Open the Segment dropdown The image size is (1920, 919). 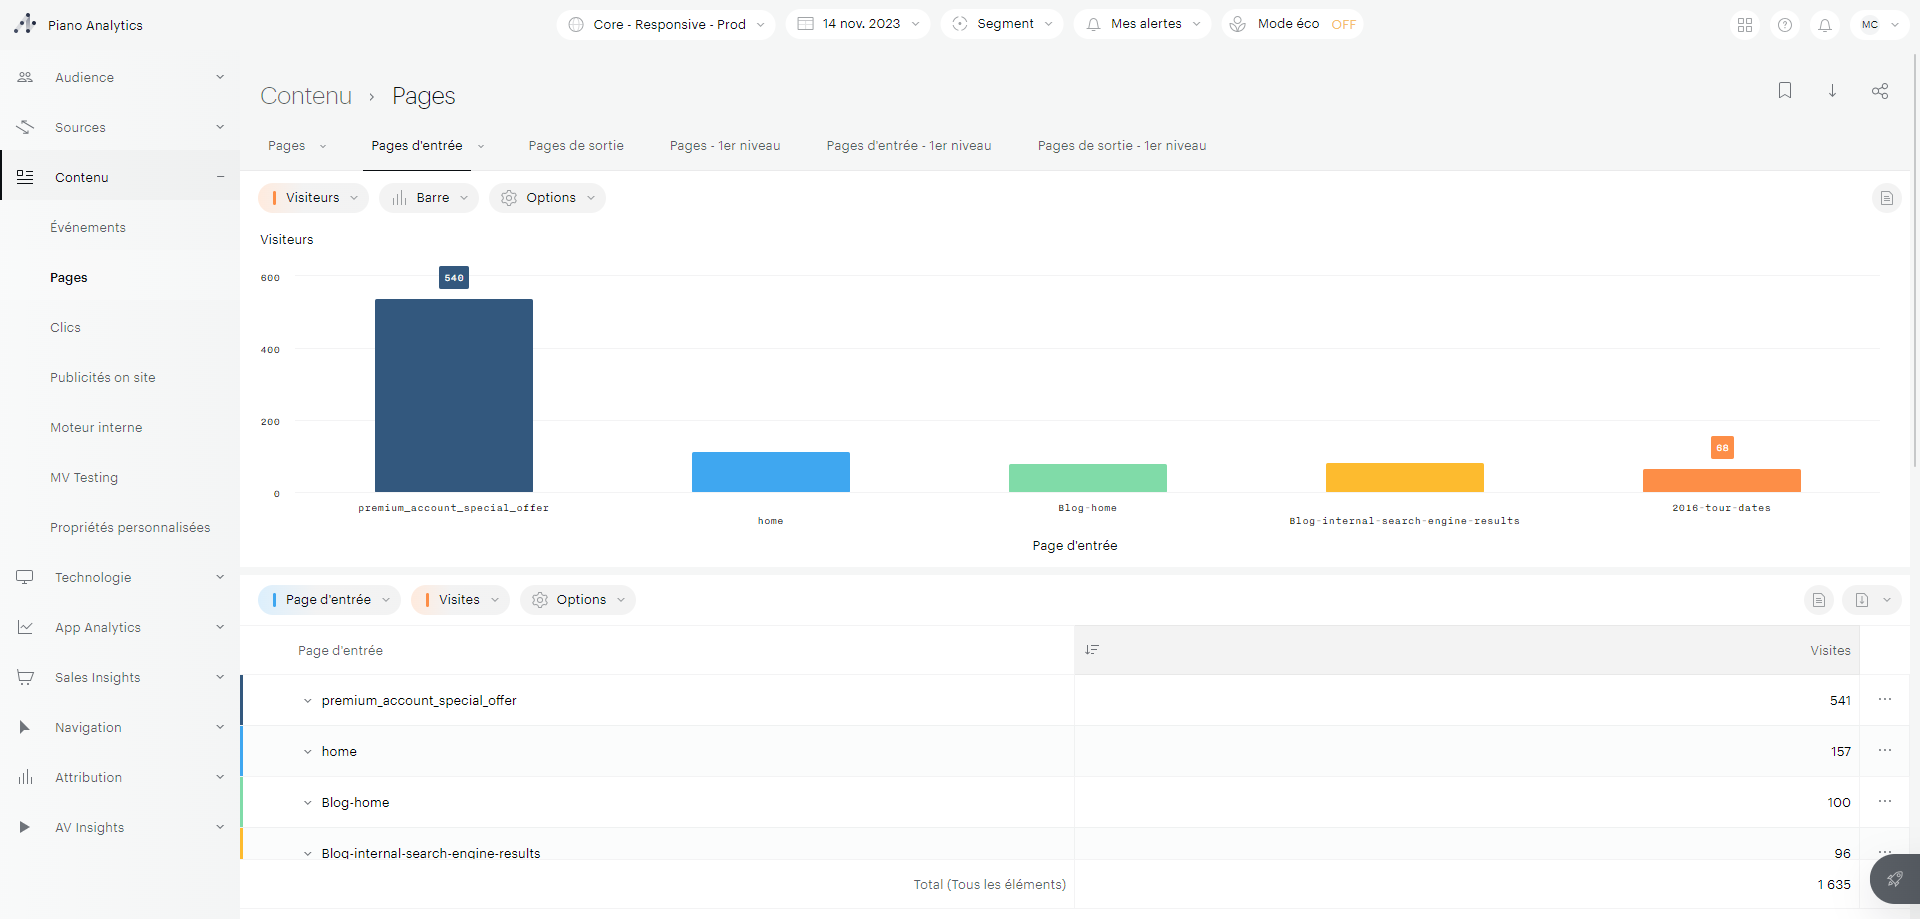click(x=1002, y=24)
